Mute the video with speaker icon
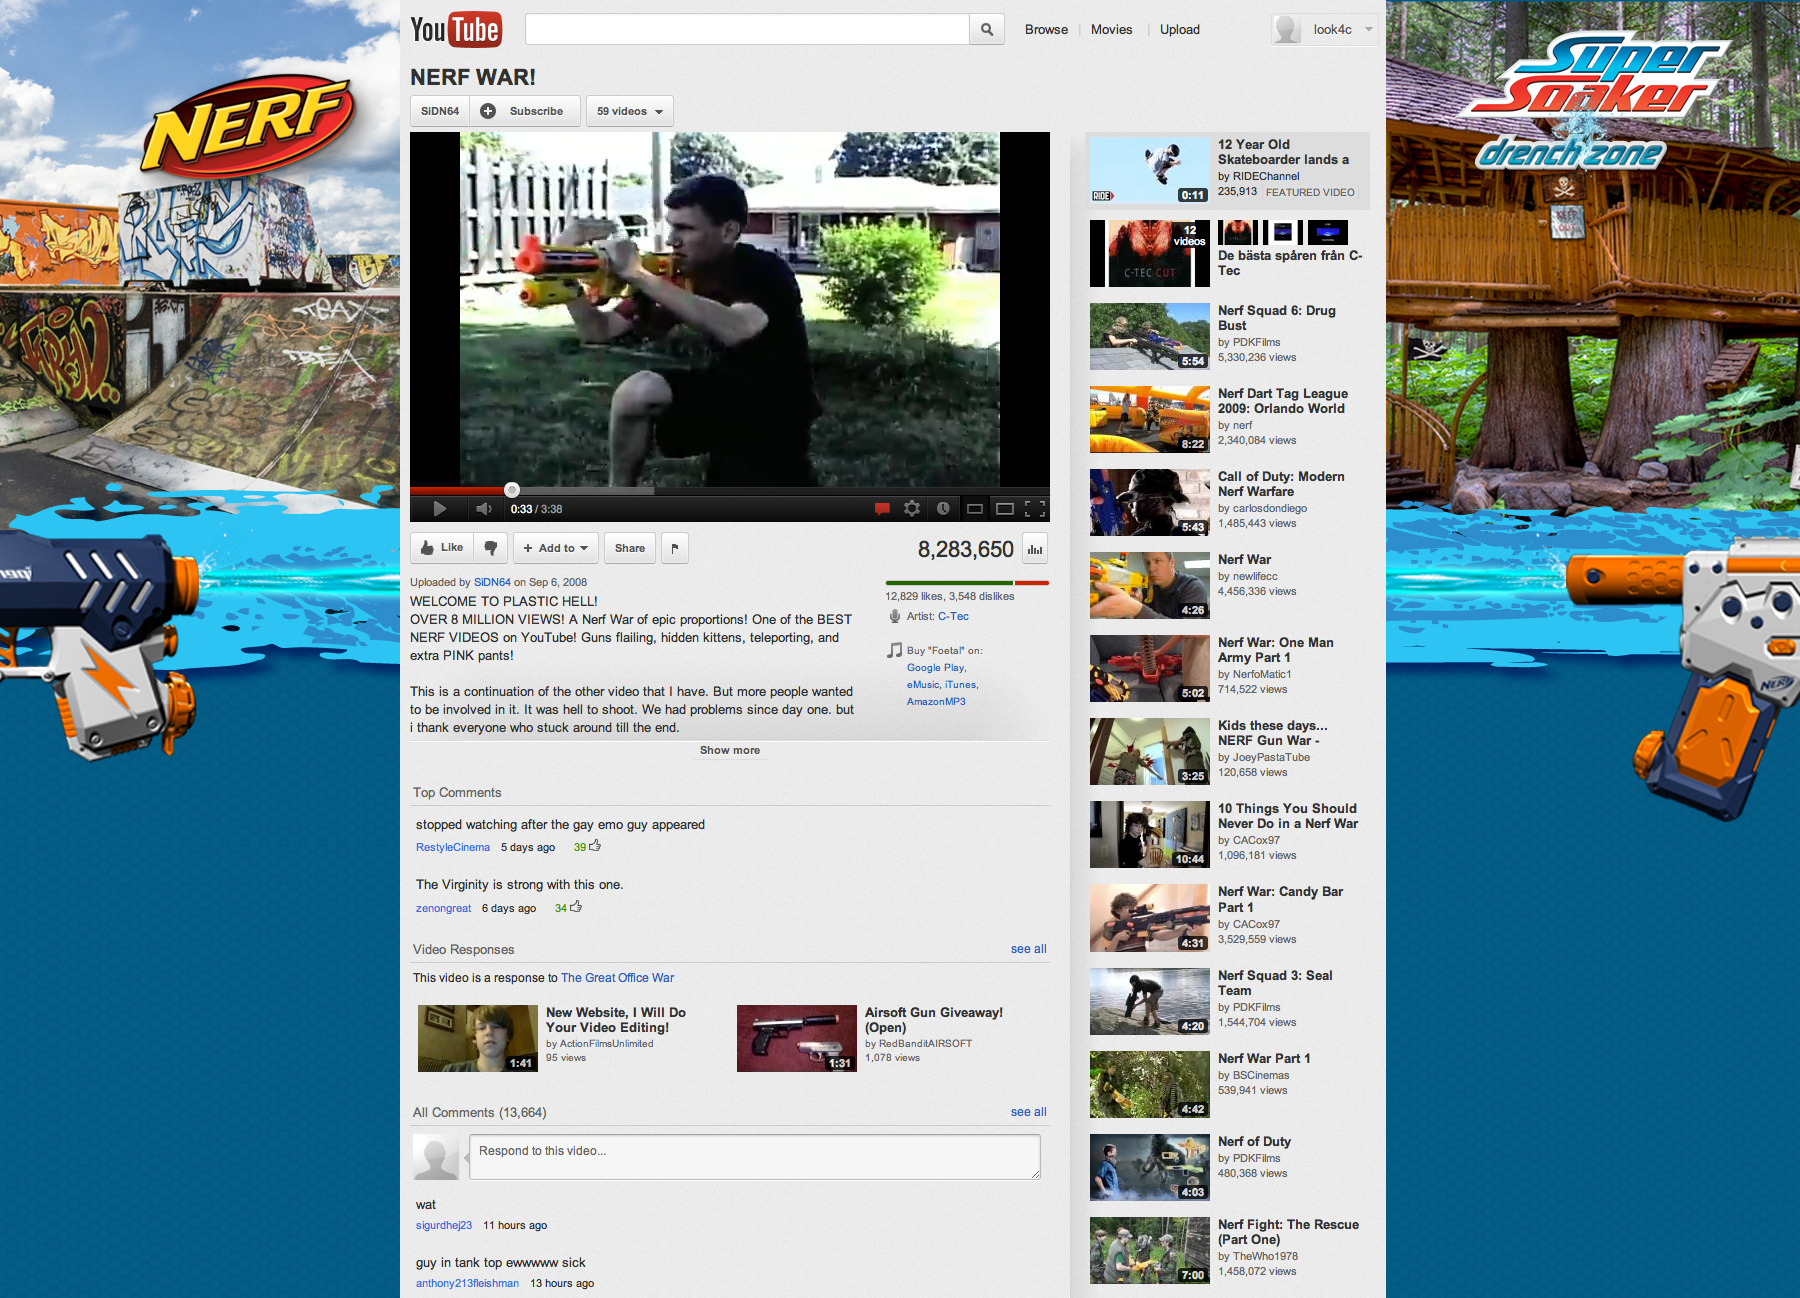 484,509
